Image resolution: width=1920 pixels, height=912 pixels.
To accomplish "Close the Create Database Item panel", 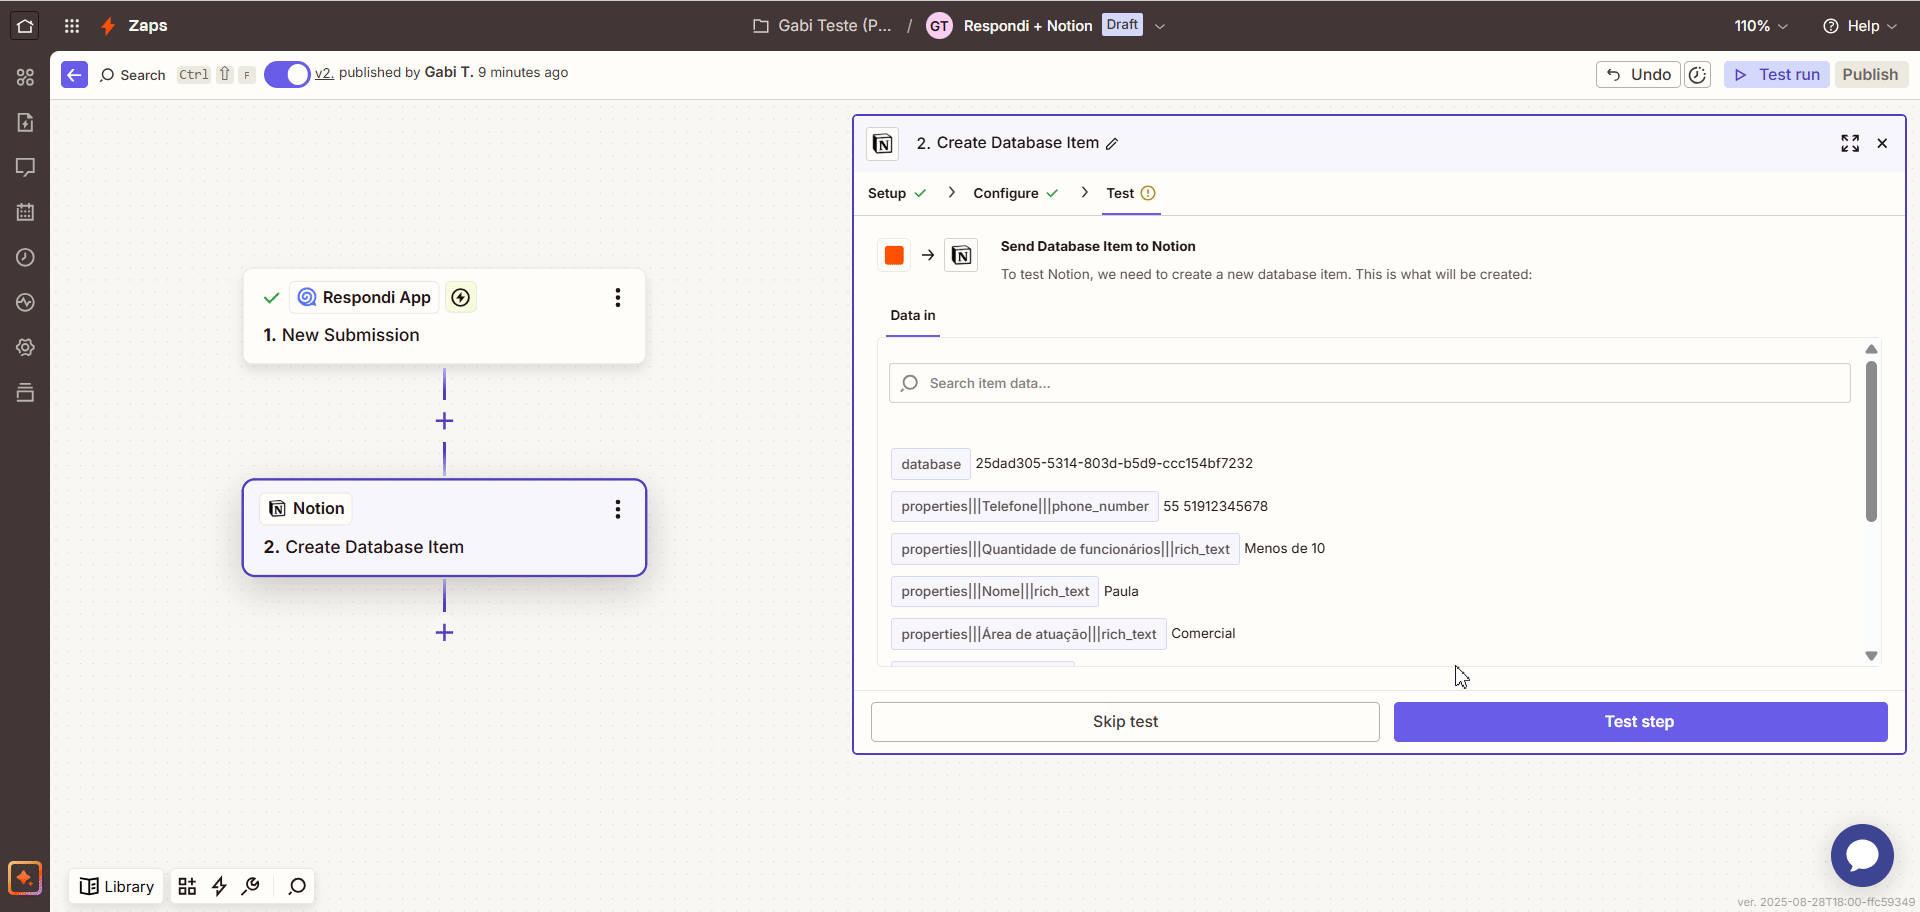I will tap(1882, 143).
